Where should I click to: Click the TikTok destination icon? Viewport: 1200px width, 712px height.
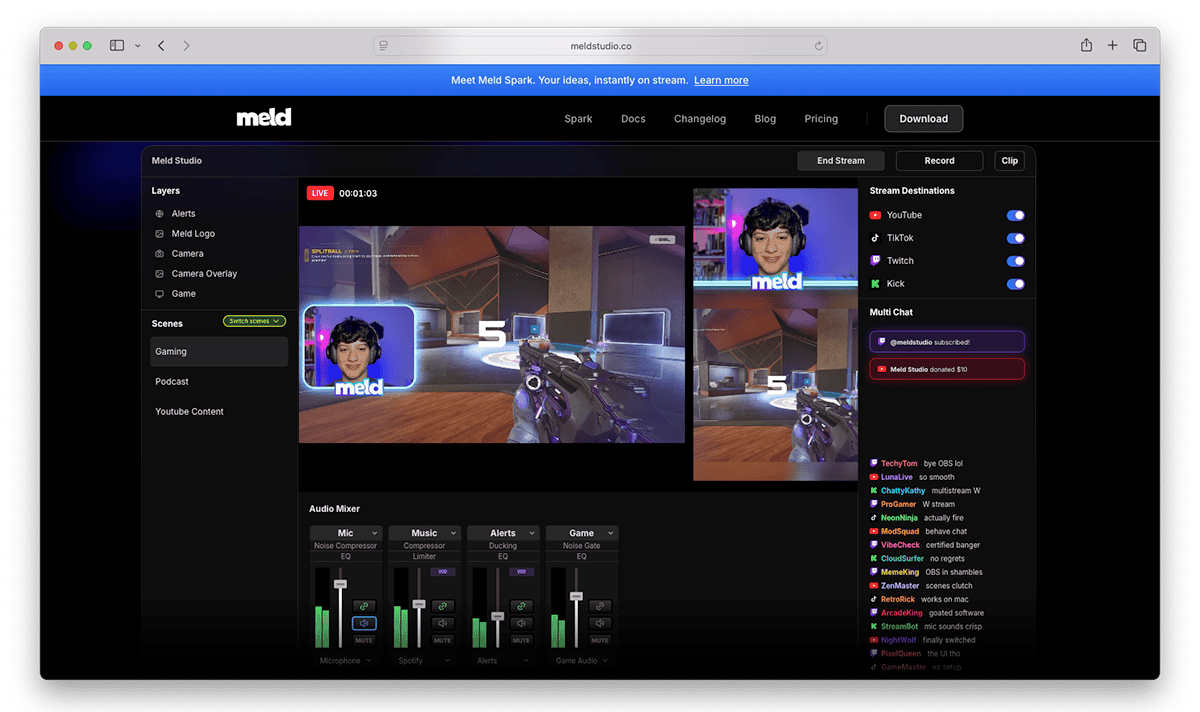pyautogui.click(x=875, y=238)
